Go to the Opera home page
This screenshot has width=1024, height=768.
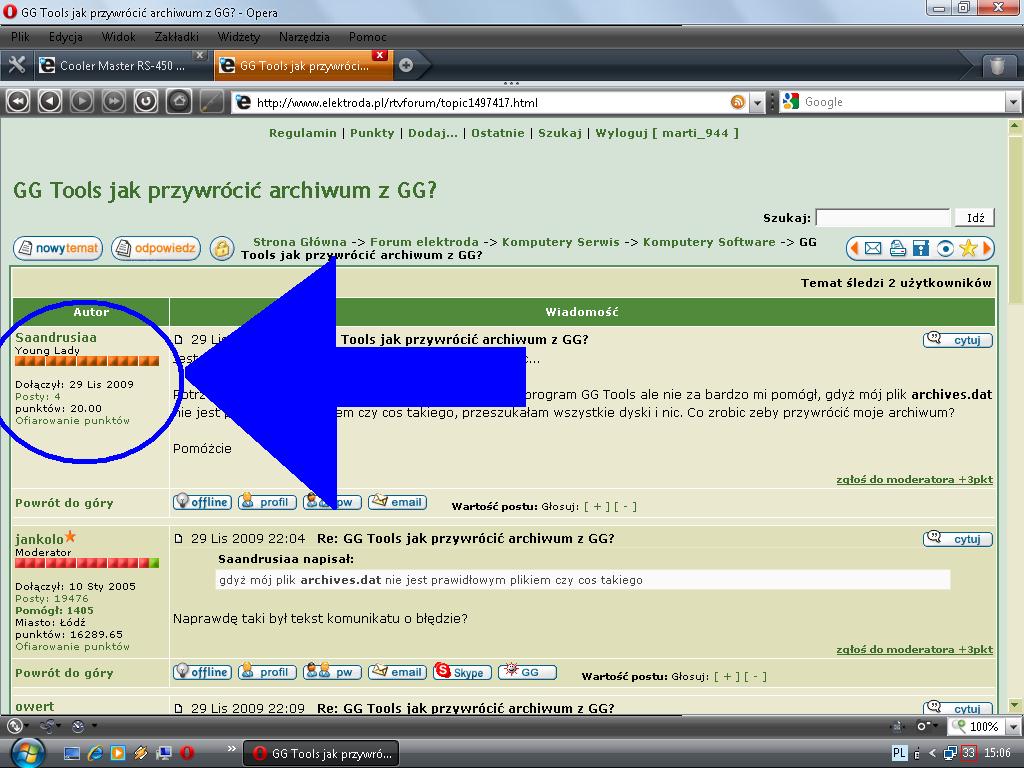click(x=179, y=101)
